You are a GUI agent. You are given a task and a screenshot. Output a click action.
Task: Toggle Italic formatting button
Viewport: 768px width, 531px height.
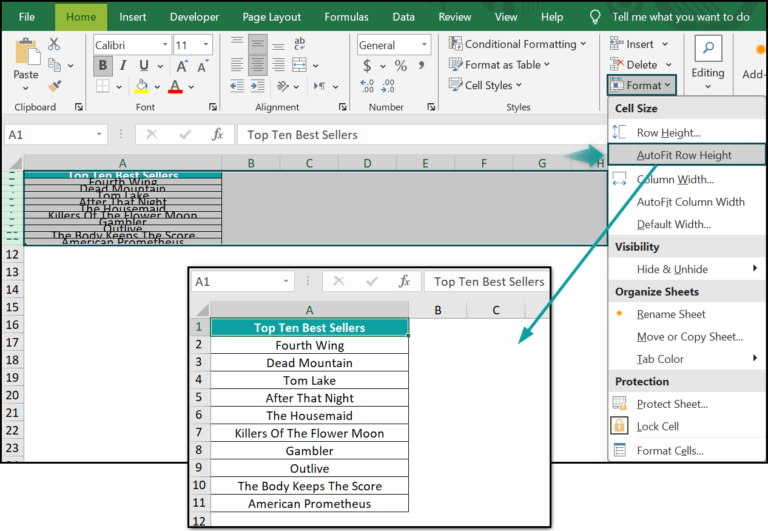(x=125, y=66)
